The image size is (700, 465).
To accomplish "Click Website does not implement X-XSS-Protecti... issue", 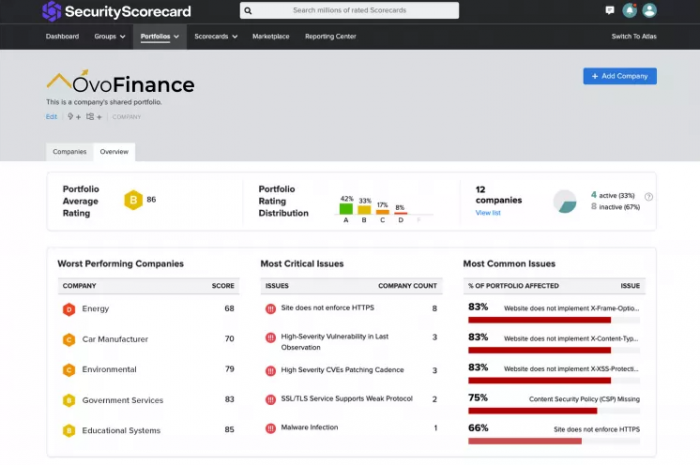I will (x=571, y=369).
